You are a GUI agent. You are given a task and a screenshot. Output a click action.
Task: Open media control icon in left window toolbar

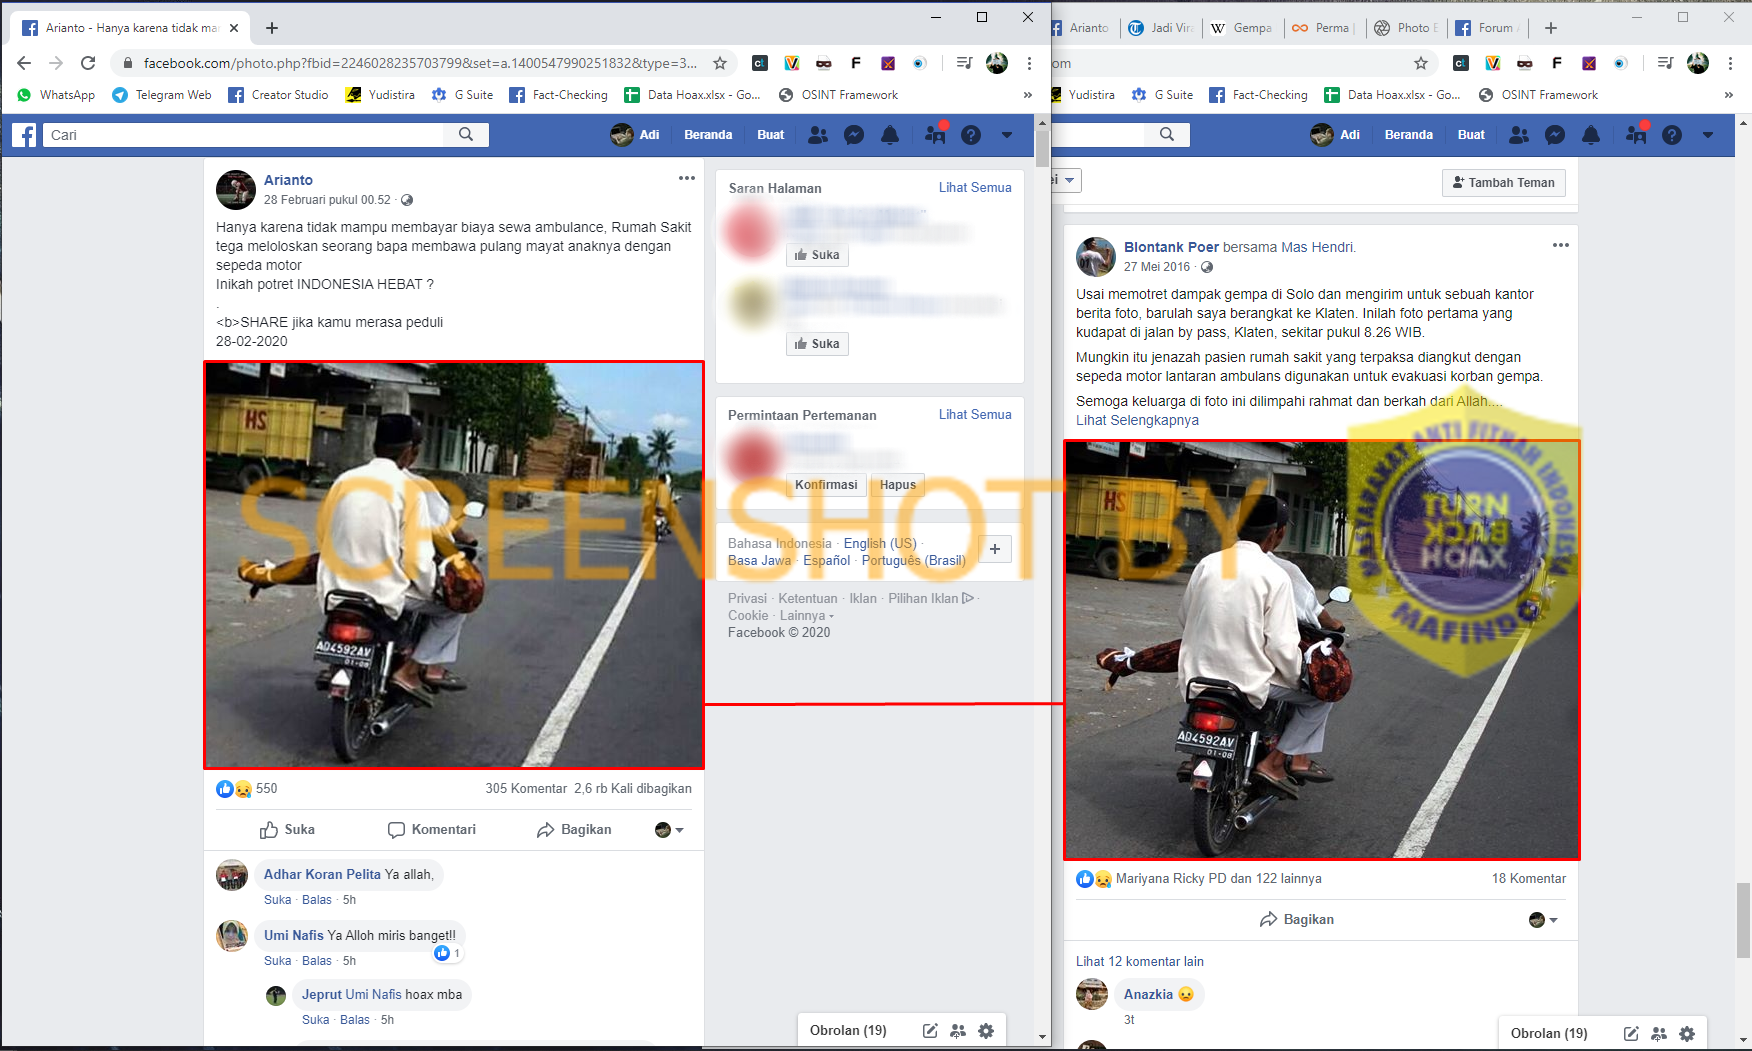pyautogui.click(x=964, y=63)
